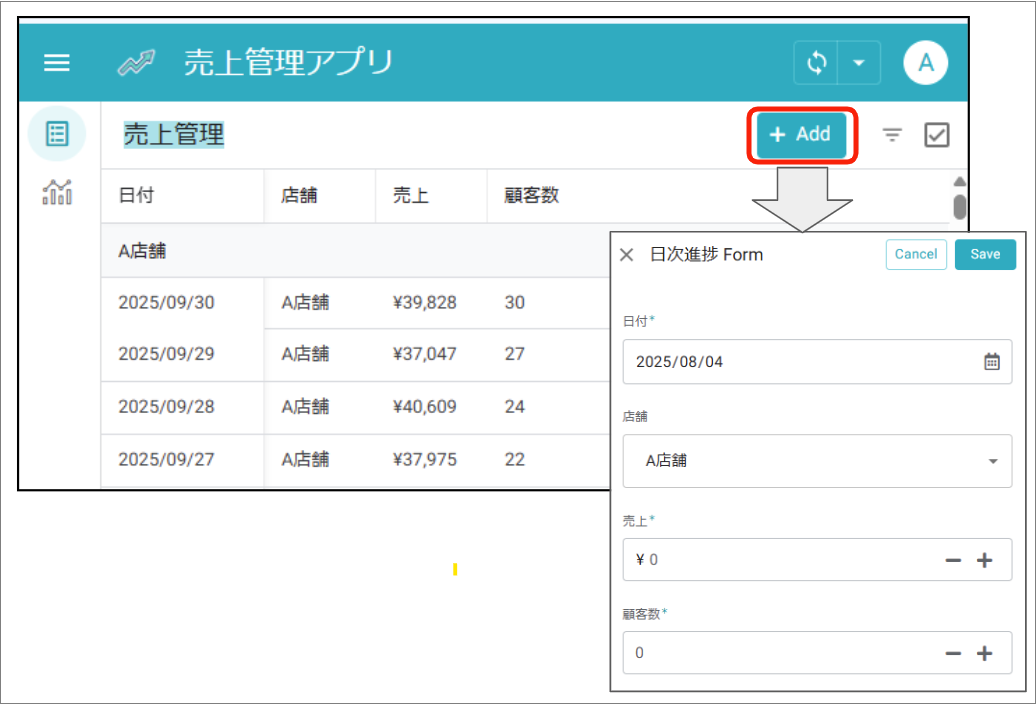Sort by the 売上 column header
This screenshot has height=705, width=1036.
tap(410, 195)
